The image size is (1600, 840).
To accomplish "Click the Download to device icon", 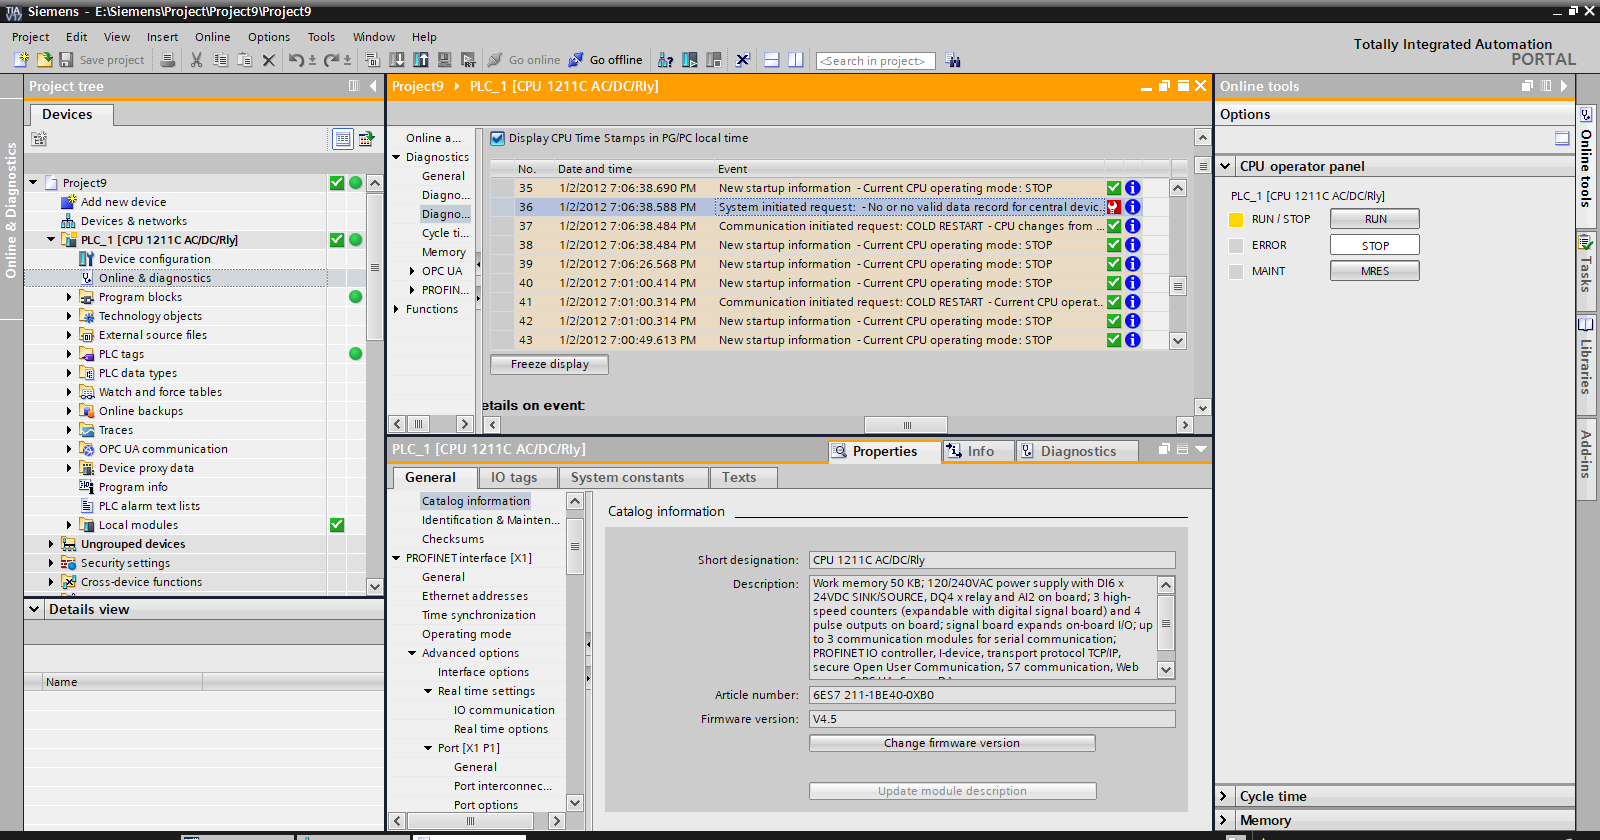I will point(397,60).
